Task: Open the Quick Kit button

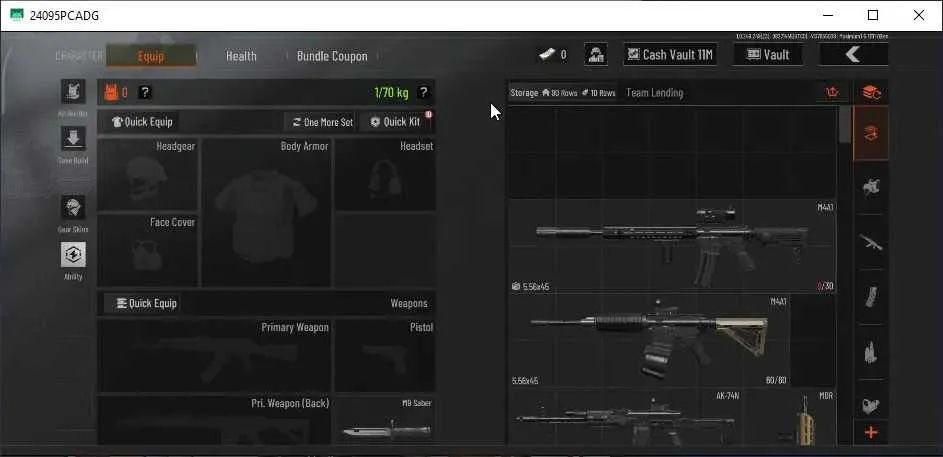Action: 396,122
